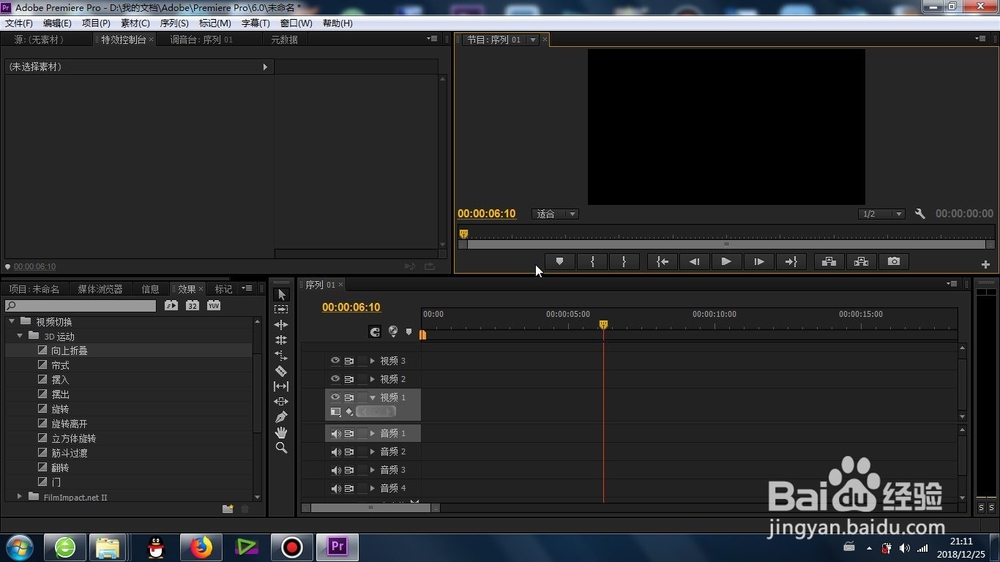Collapse the 3D 运动 folder
The width and height of the screenshot is (1000, 562).
20,336
